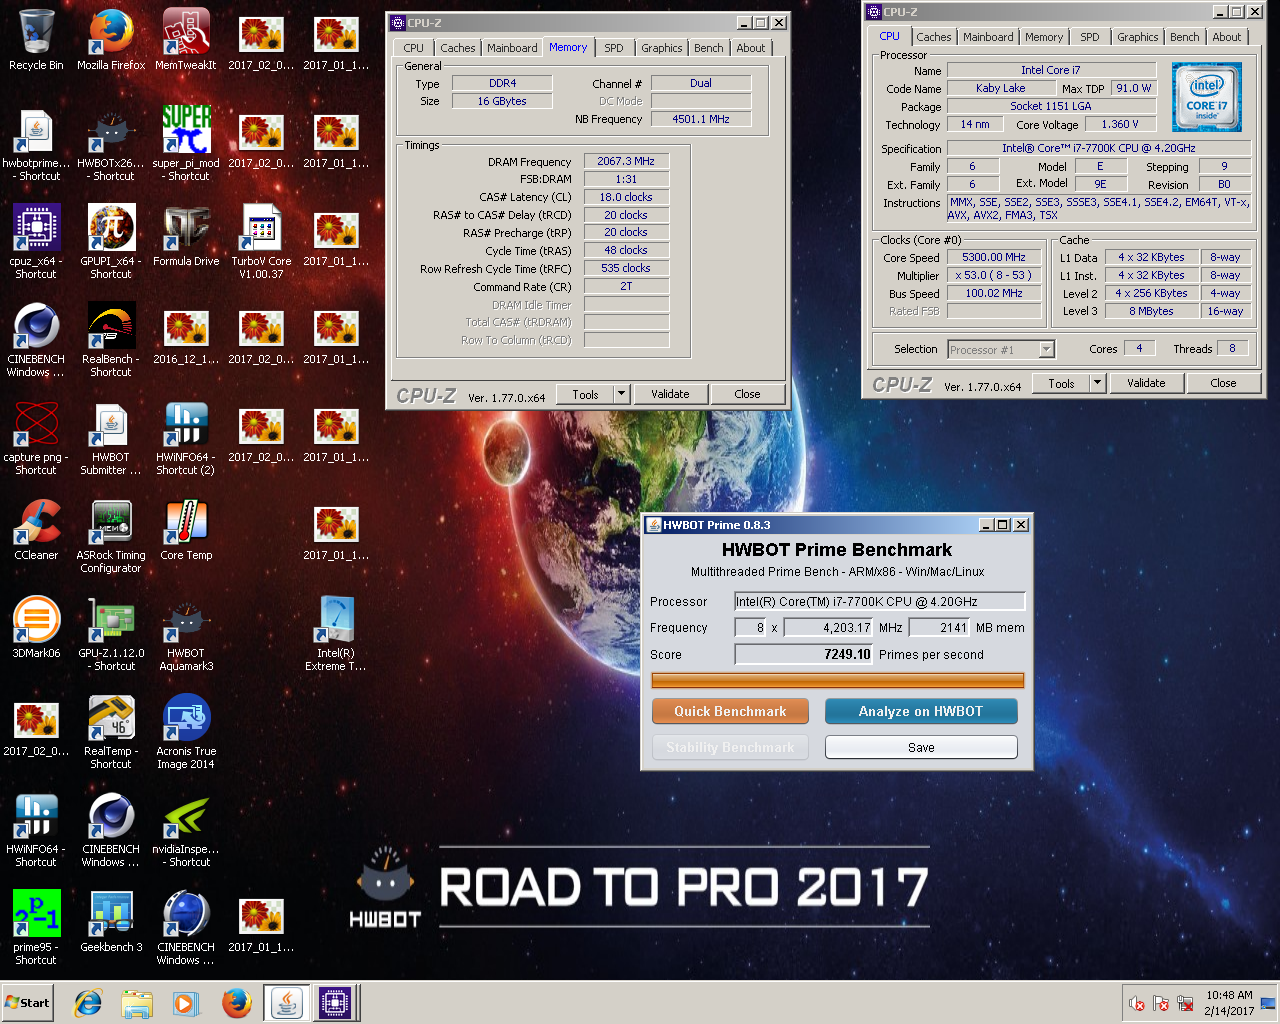Click Validate in memory CPU-Z window
Viewport: 1280px width, 1024px height.
tap(670, 394)
